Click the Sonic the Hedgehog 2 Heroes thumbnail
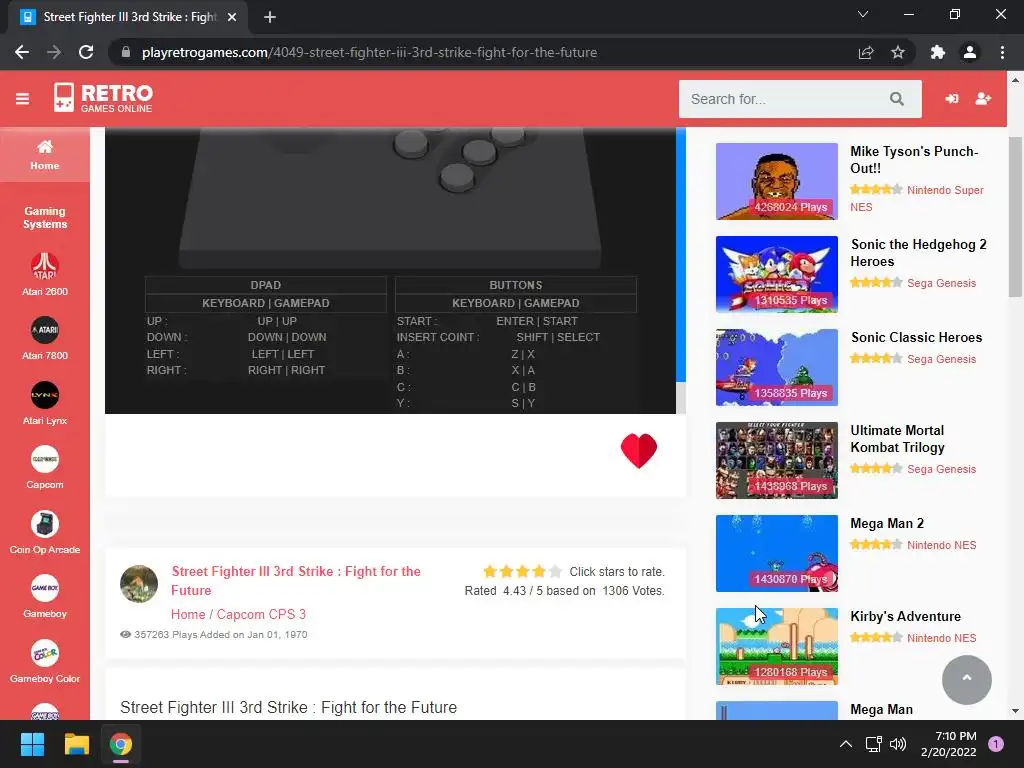The width and height of the screenshot is (1024, 768). [776, 274]
